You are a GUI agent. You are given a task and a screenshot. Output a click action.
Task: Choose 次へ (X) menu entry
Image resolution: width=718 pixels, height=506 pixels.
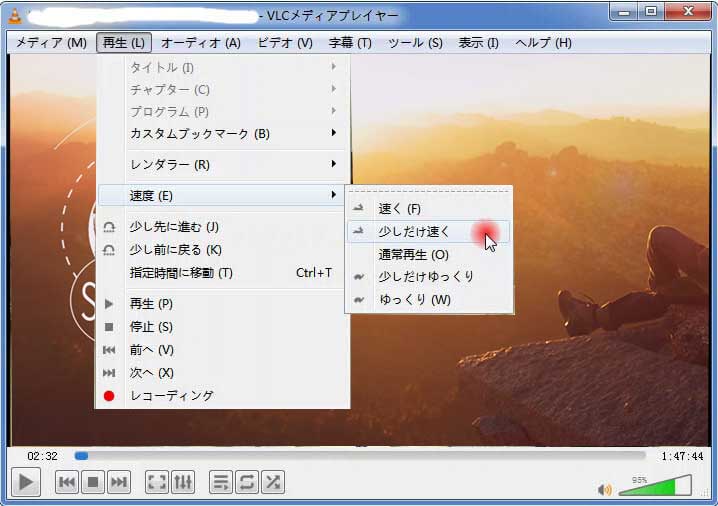coord(223,373)
